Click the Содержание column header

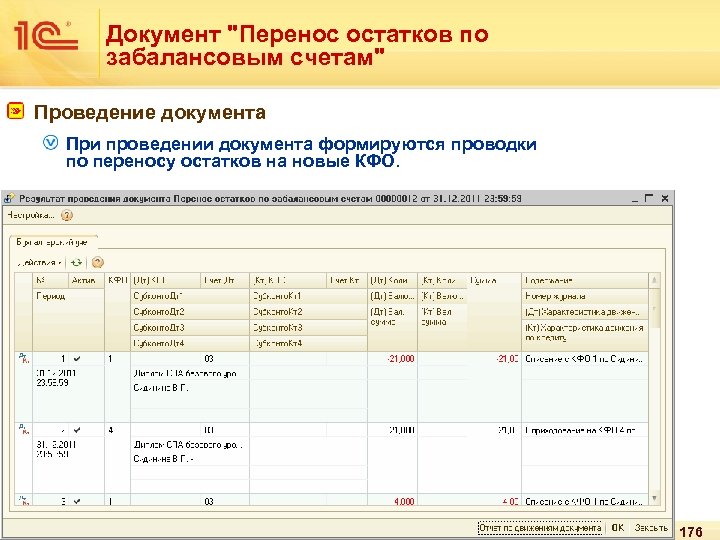tap(585, 280)
